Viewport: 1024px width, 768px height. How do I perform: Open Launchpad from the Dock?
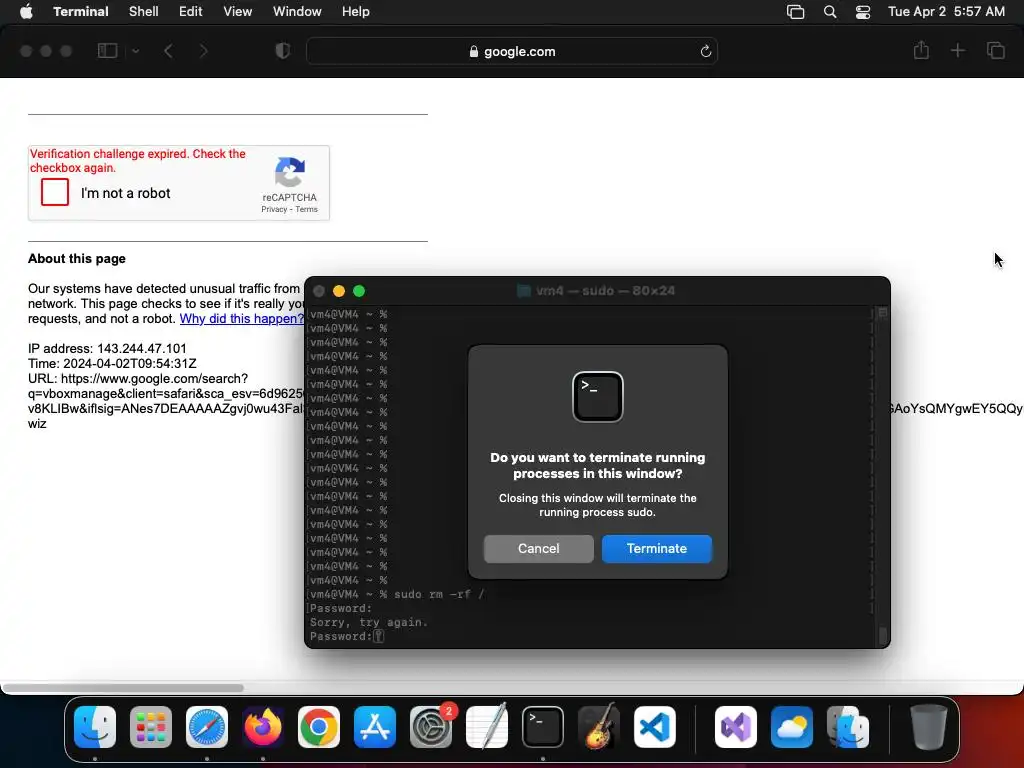click(151, 727)
